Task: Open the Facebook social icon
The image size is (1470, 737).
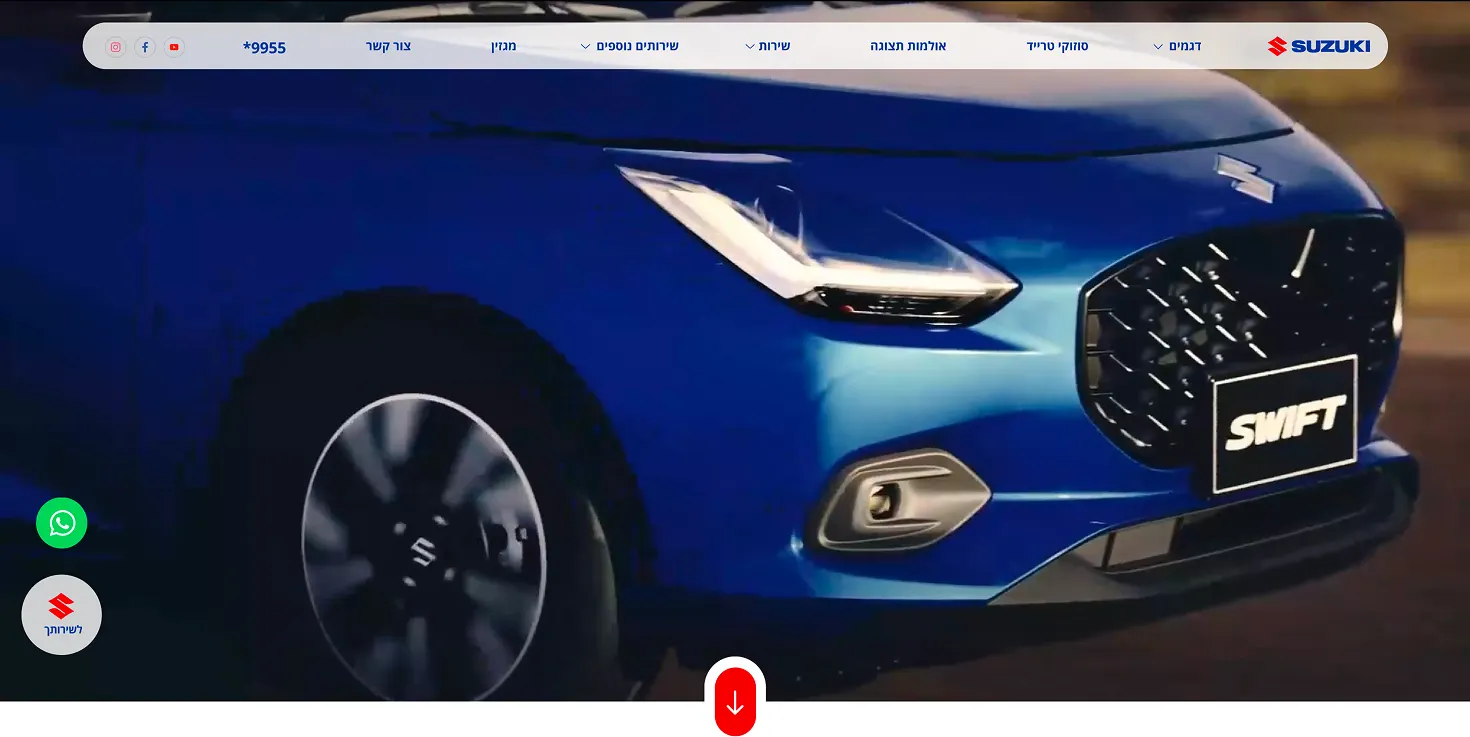Action: point(145,47)
